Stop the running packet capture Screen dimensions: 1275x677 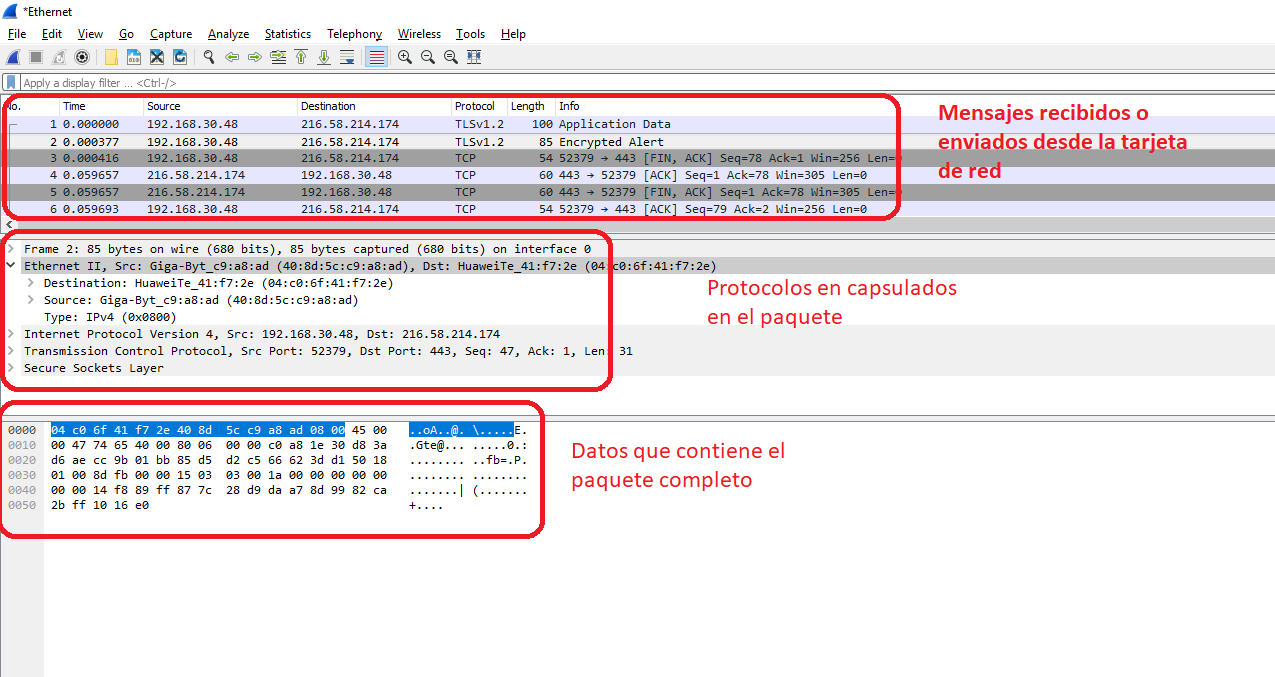(x=36, y=57)
